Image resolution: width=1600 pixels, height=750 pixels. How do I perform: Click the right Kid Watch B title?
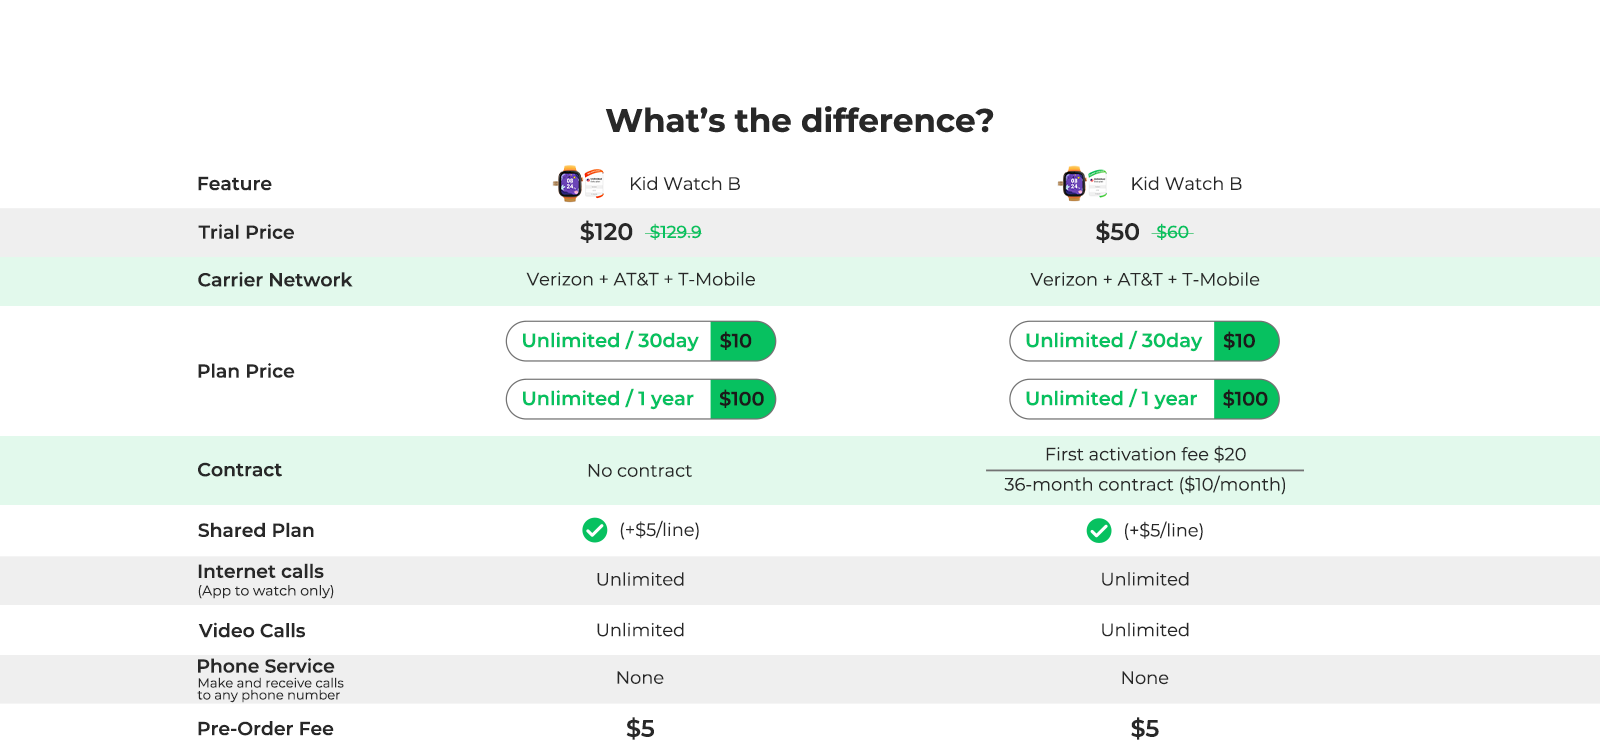point(1186,184)
